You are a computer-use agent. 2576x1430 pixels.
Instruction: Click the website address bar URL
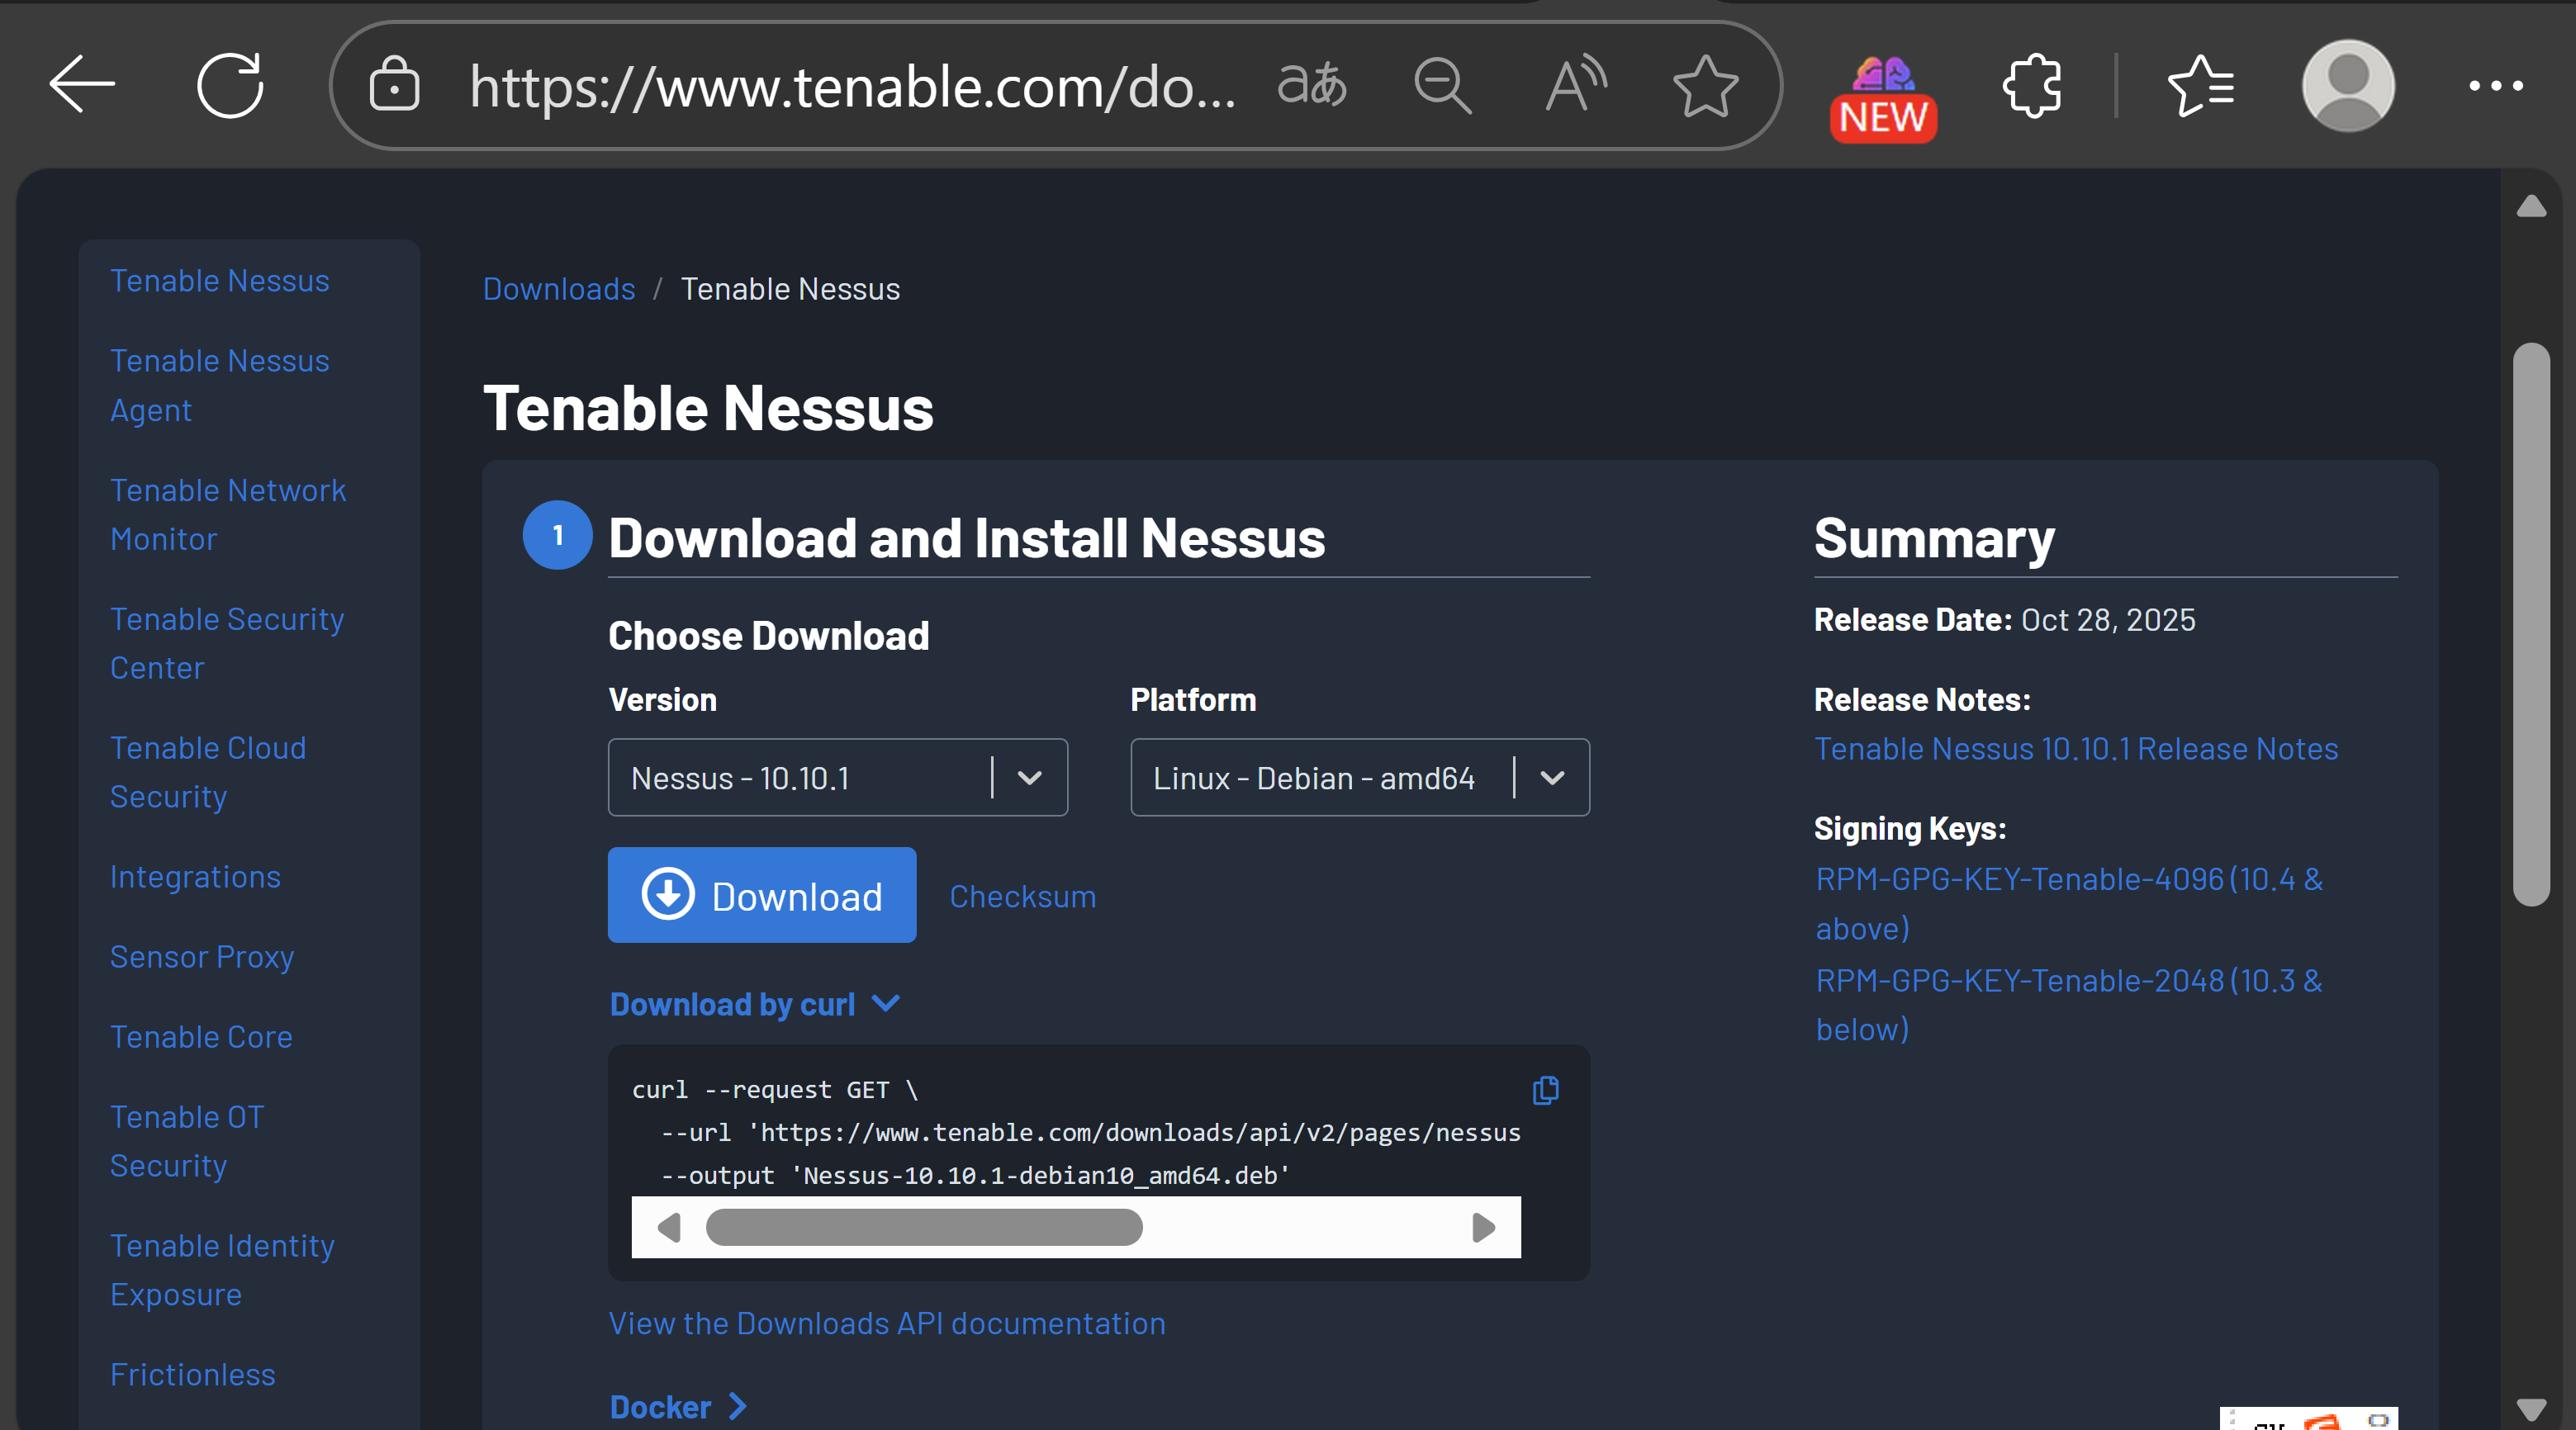pos(852,86)
